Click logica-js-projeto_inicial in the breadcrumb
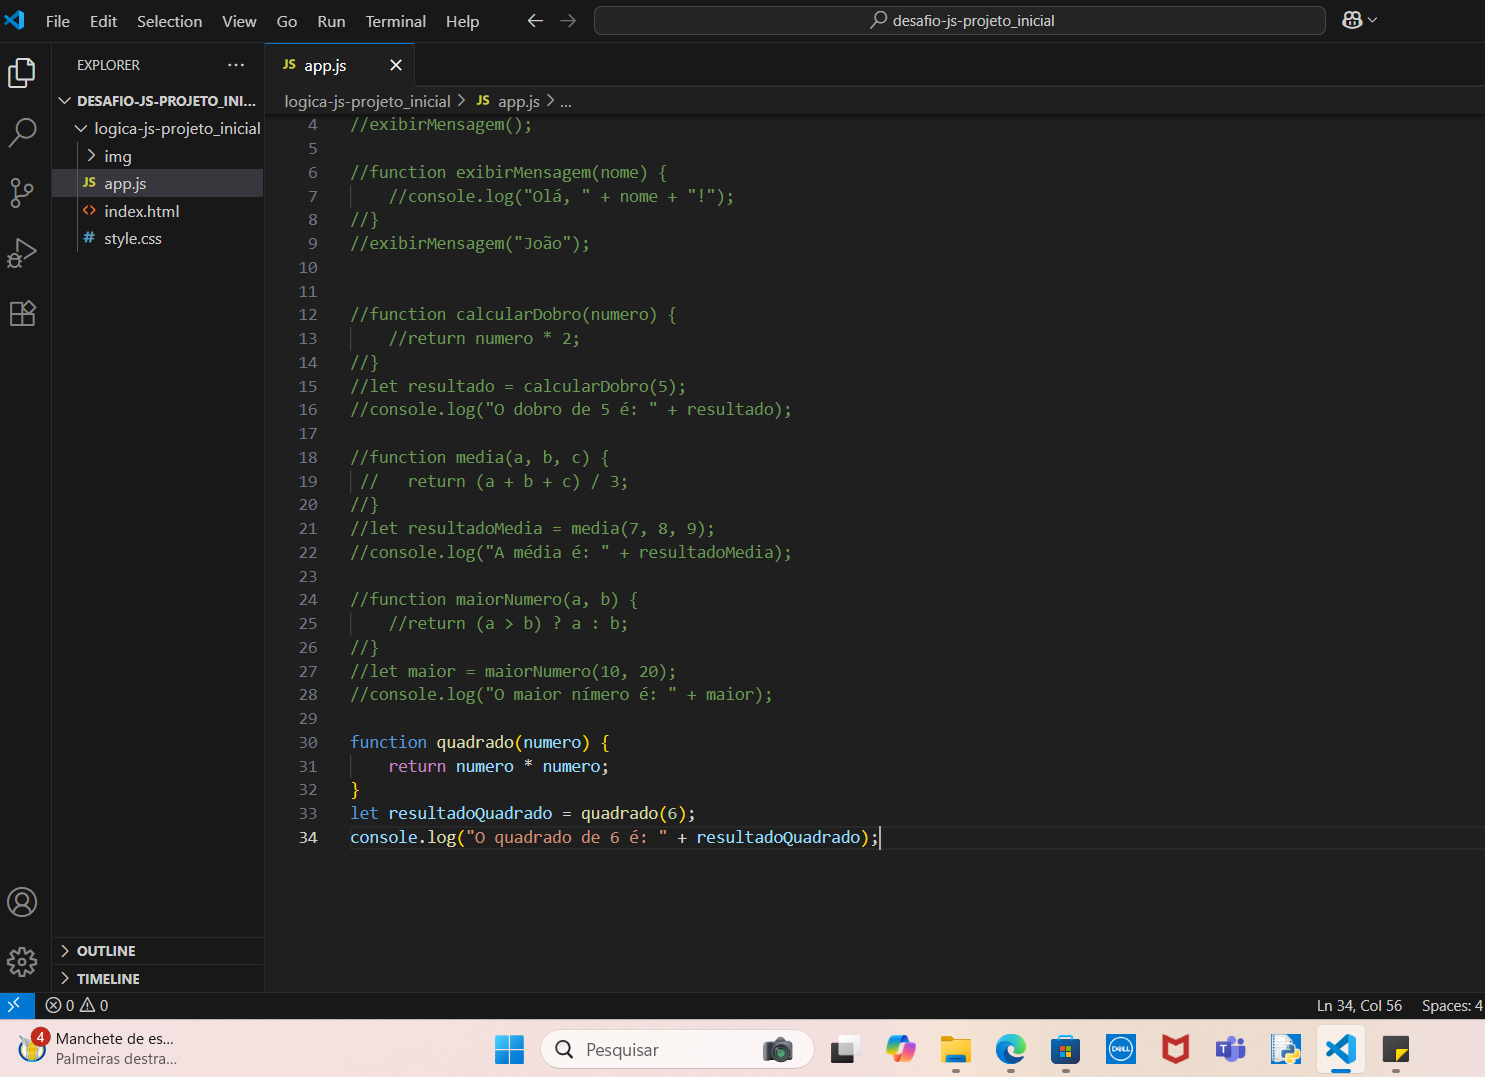The width and height of the screenshot is (1485, 1077). coord(367,101)
